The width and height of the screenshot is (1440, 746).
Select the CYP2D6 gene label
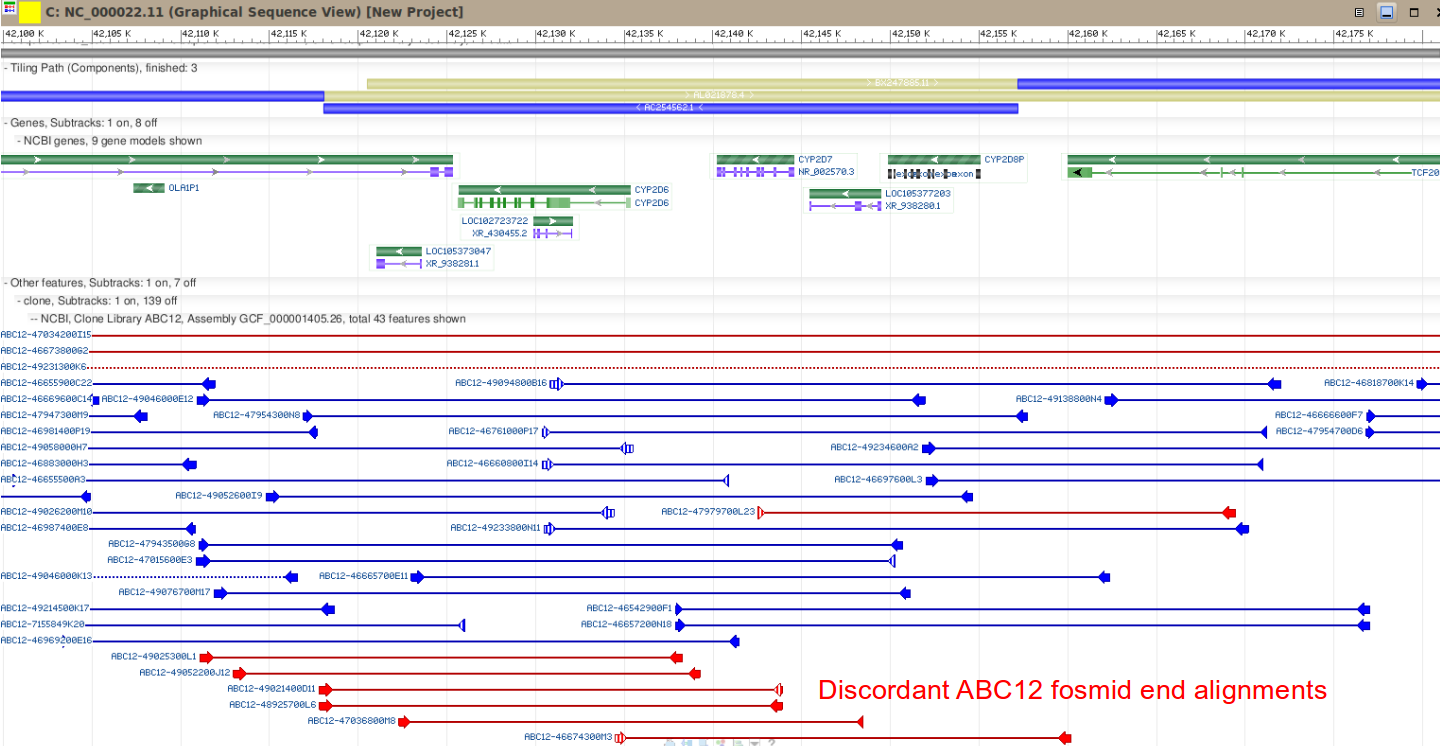(x=651, y=189)
